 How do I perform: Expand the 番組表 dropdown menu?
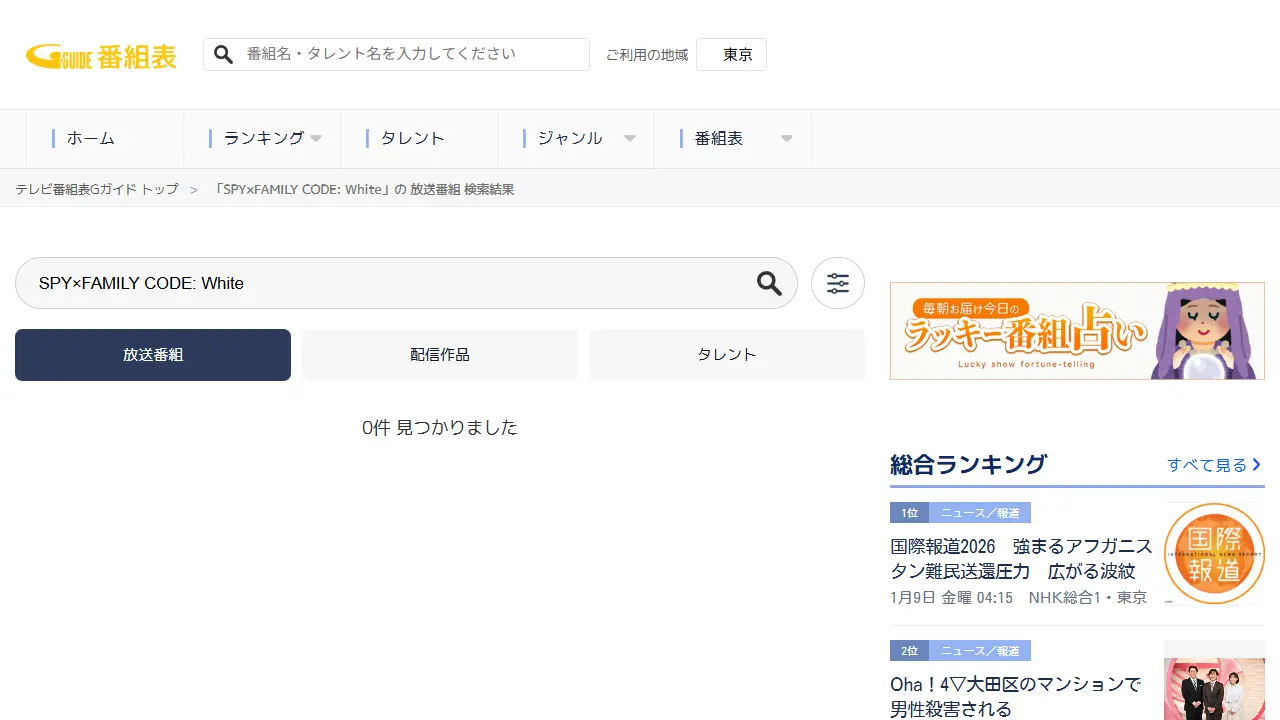point(787,139)
